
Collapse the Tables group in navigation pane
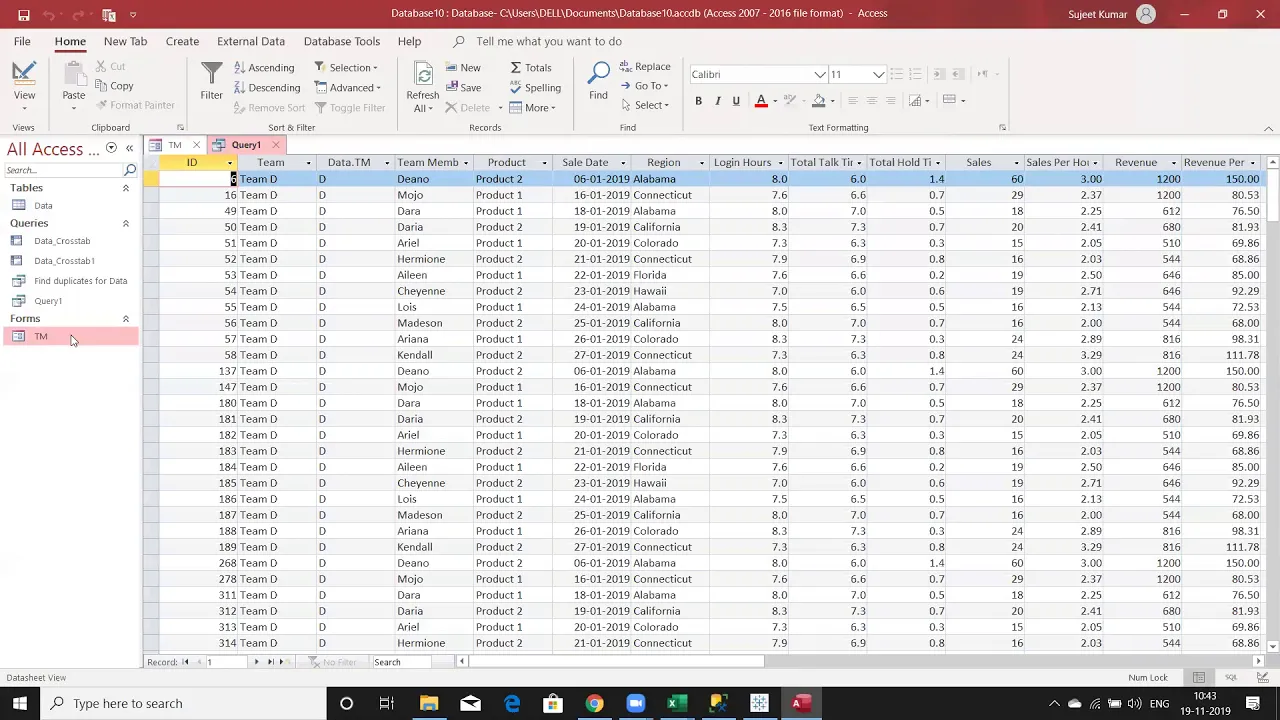(x=126, y=188)
